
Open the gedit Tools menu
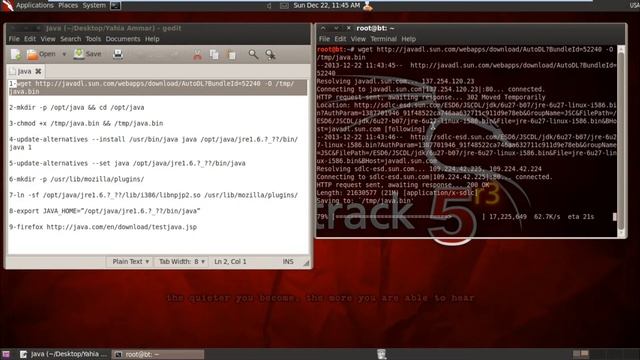(93, 39)
